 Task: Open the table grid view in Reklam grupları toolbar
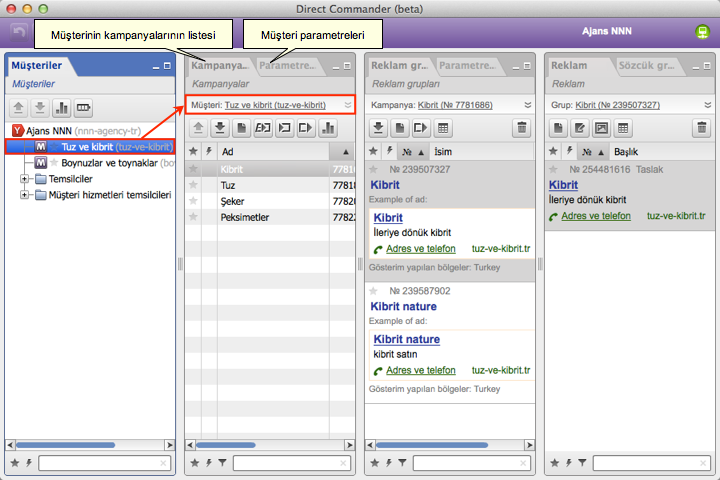pyautogui.click(x=443, y=128)
